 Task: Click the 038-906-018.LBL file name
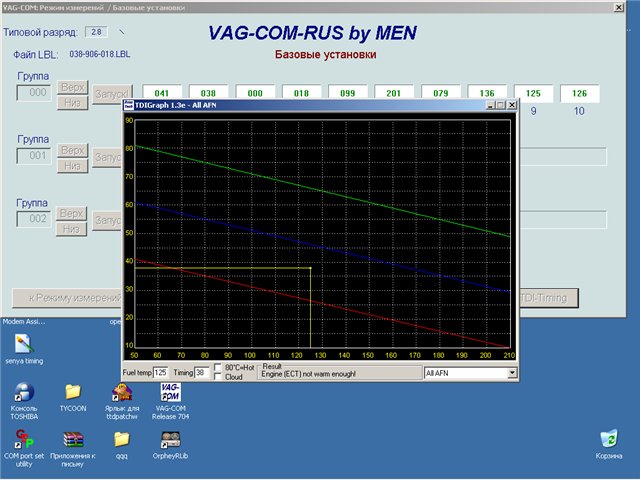coord(100,54)
